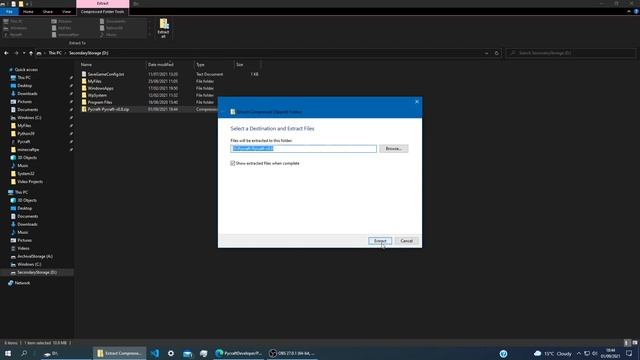Switch to the Edge PycraftDeveloper taskbar window
Image resolution: width=640 pixels, height=360 pixels.
tap(239, 353)
